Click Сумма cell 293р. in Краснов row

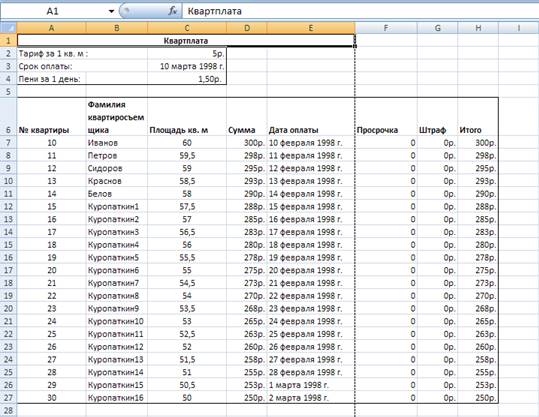pos(247,181)
